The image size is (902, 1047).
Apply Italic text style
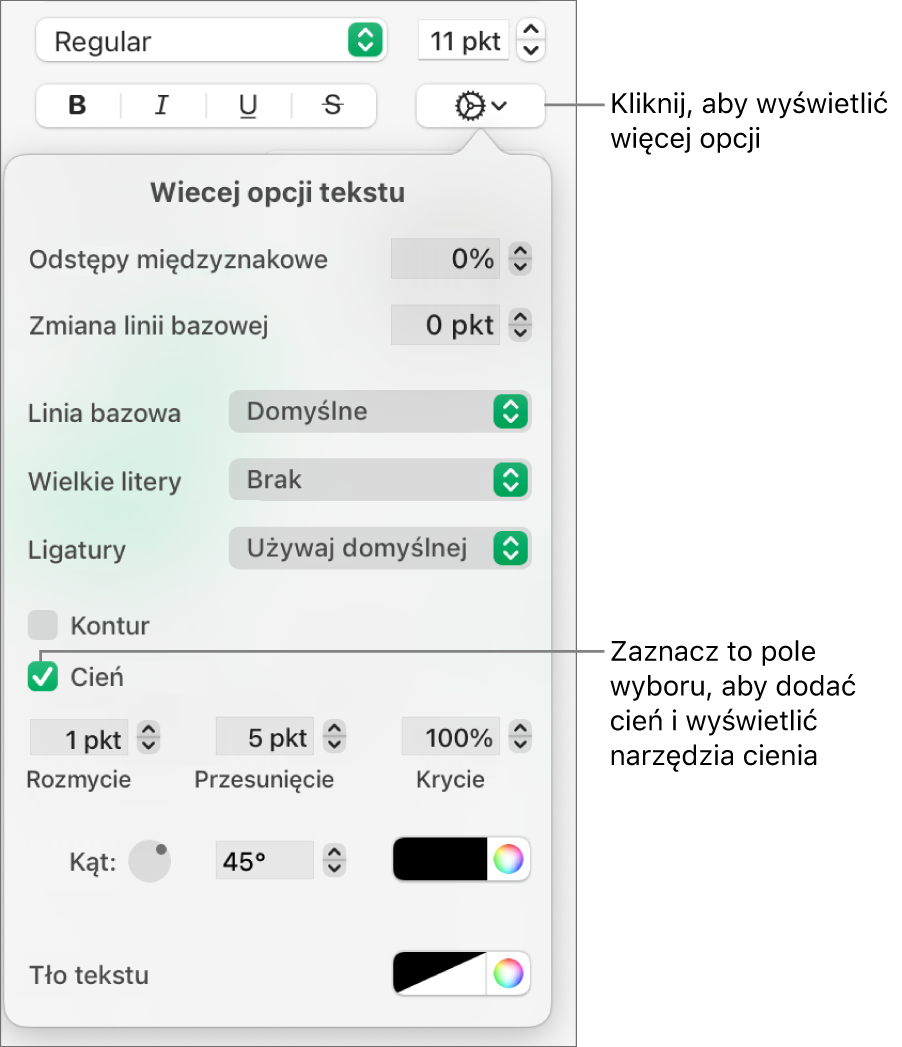(162, 106)
